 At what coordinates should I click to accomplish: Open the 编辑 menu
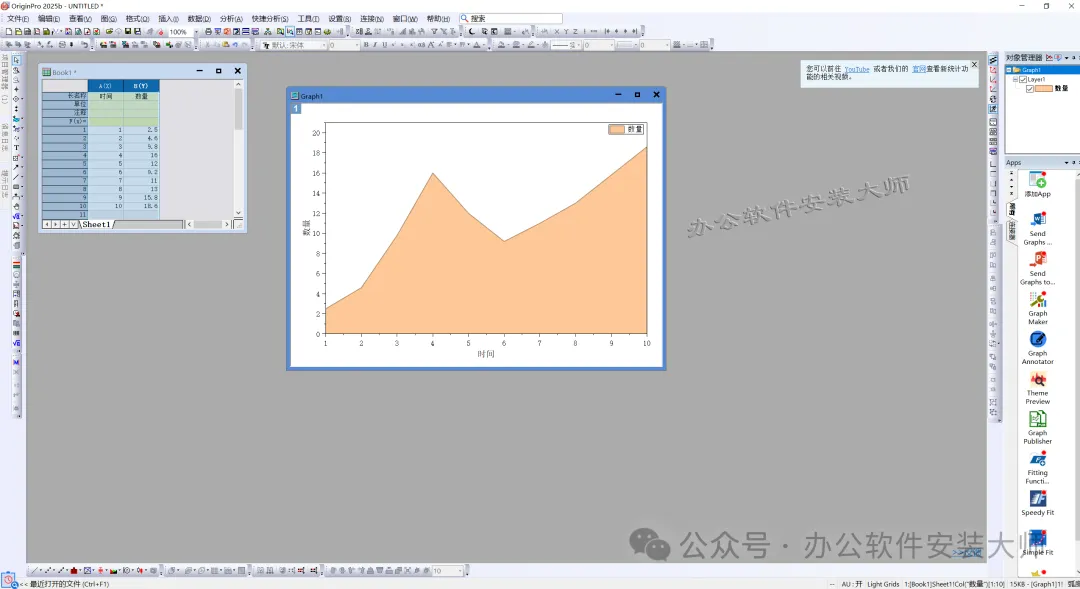[48, 19]
